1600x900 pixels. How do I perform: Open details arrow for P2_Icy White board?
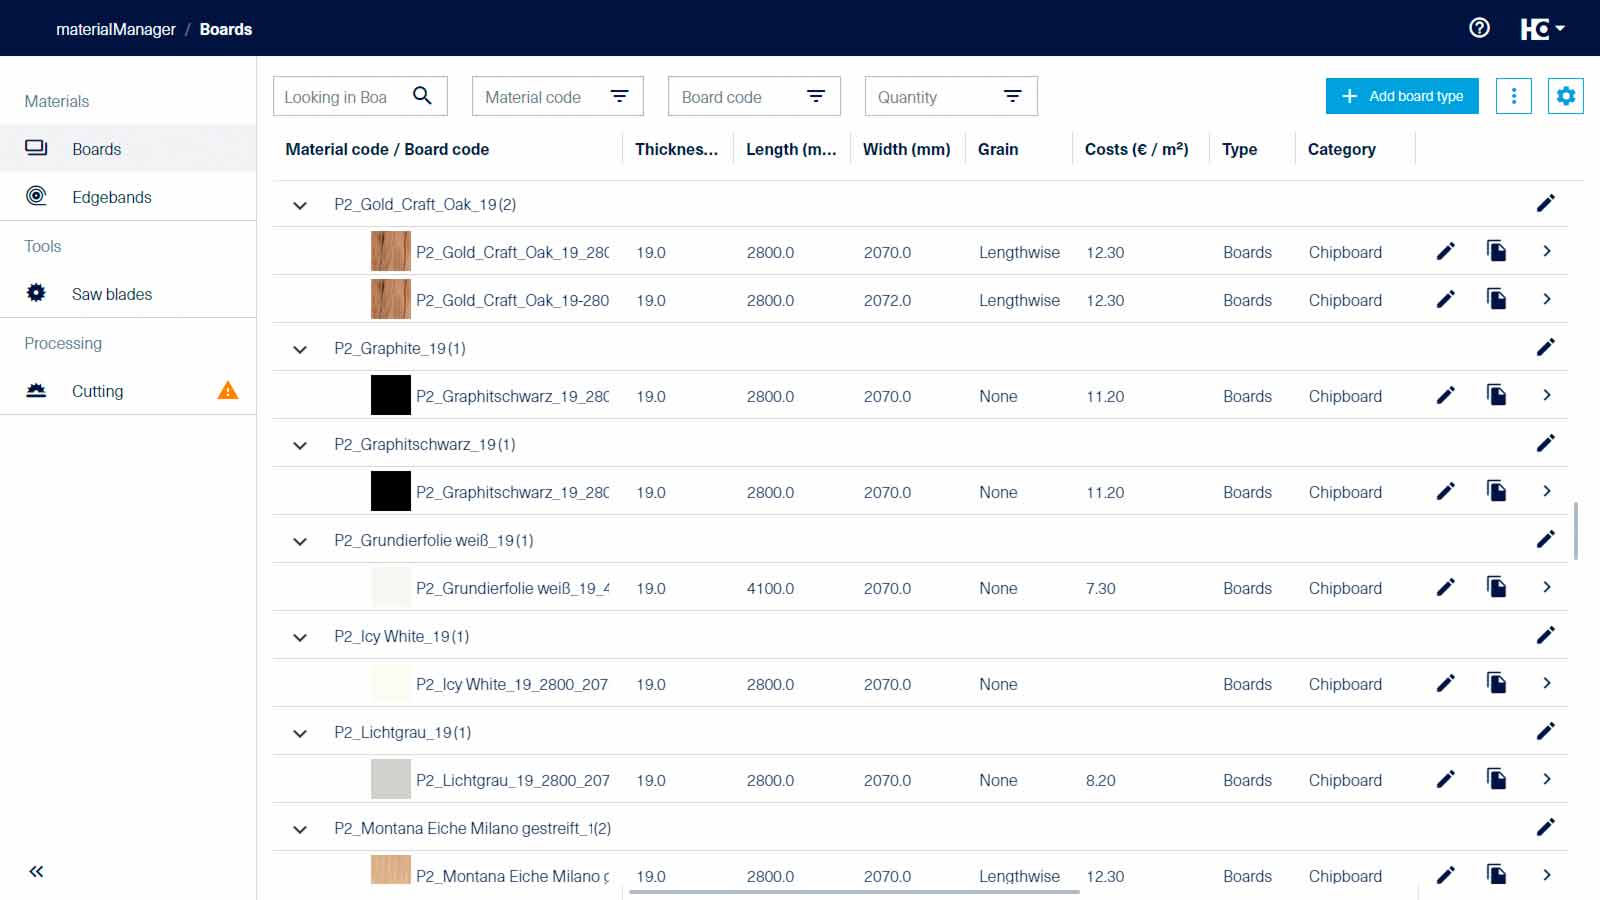click(x=1547, y=684)
